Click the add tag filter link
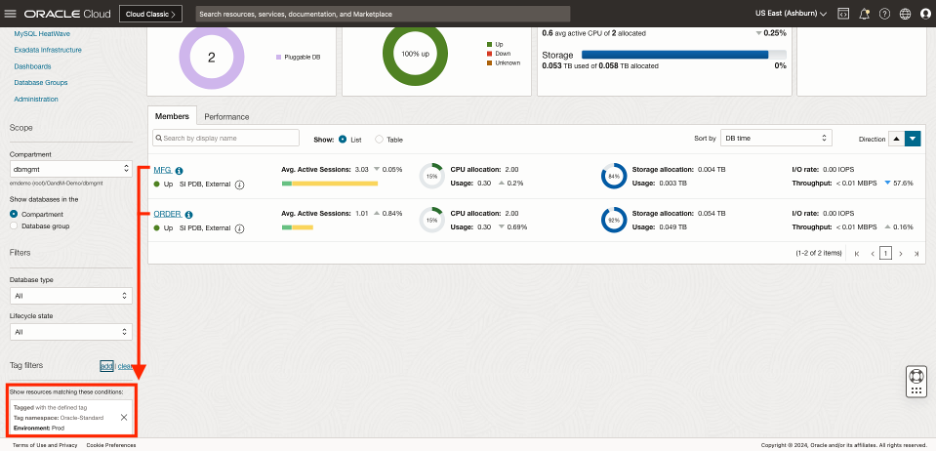The width and height of the screenshot is (936, 452). tap(106, 366)
